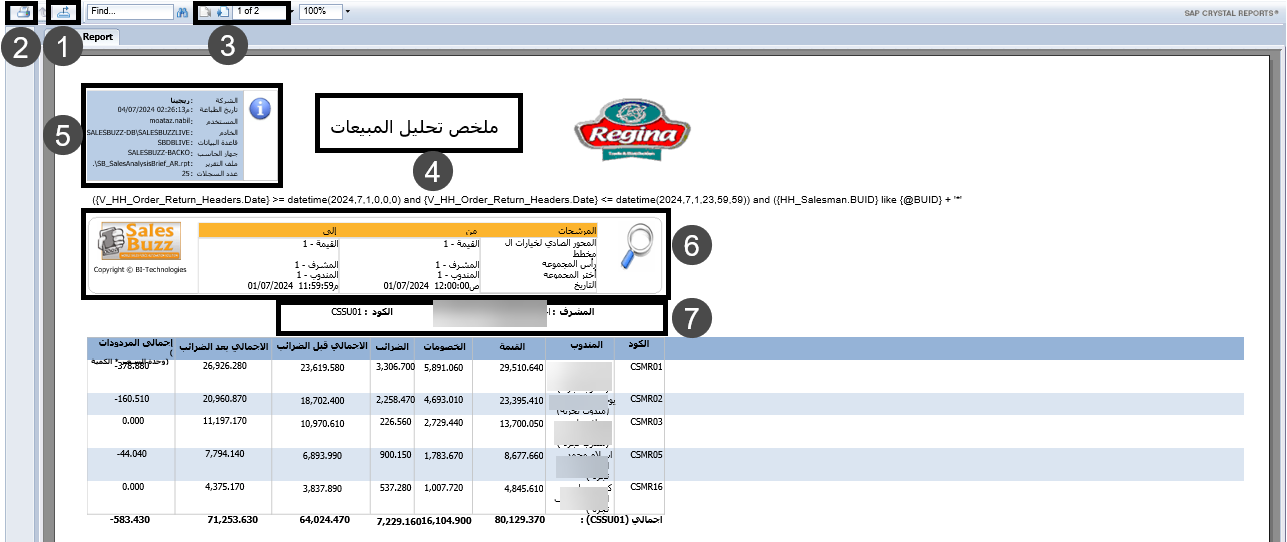The image size is (1287, 542).
Task: Click the CSMR01 code cell
Action: pos(645,367)
